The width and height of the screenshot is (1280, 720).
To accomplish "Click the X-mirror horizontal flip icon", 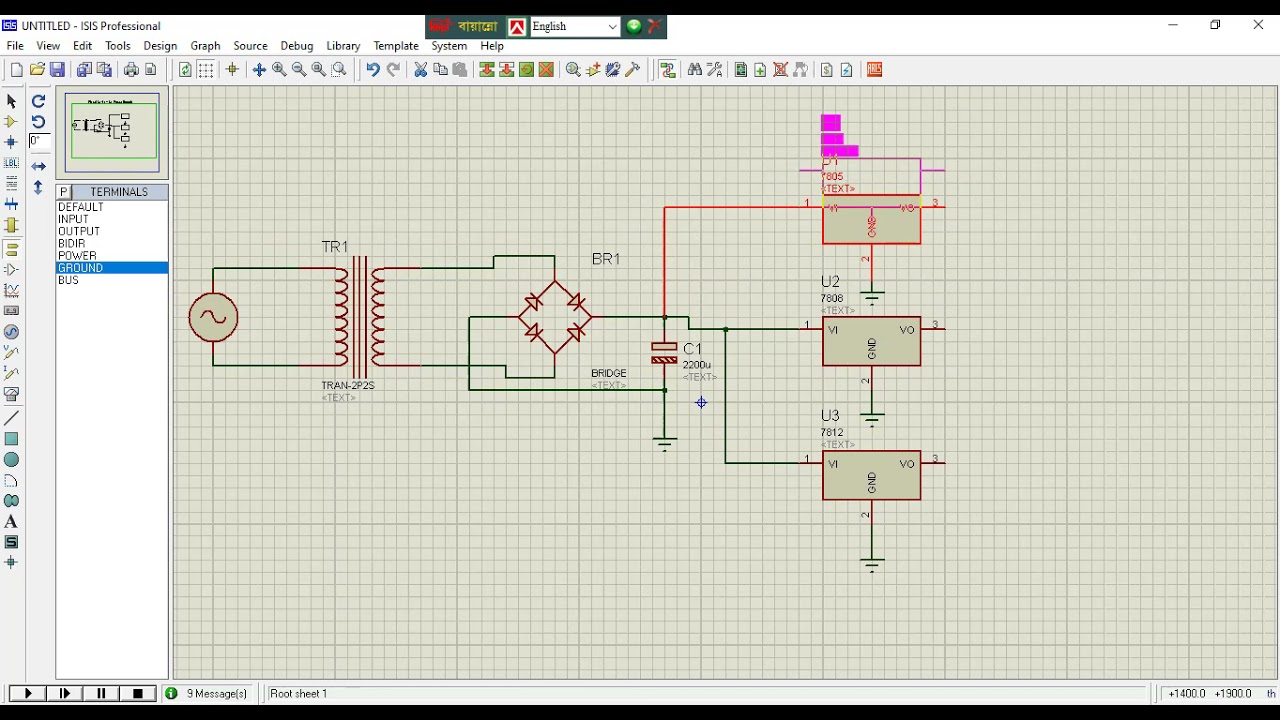I will (x=38, y=166).
